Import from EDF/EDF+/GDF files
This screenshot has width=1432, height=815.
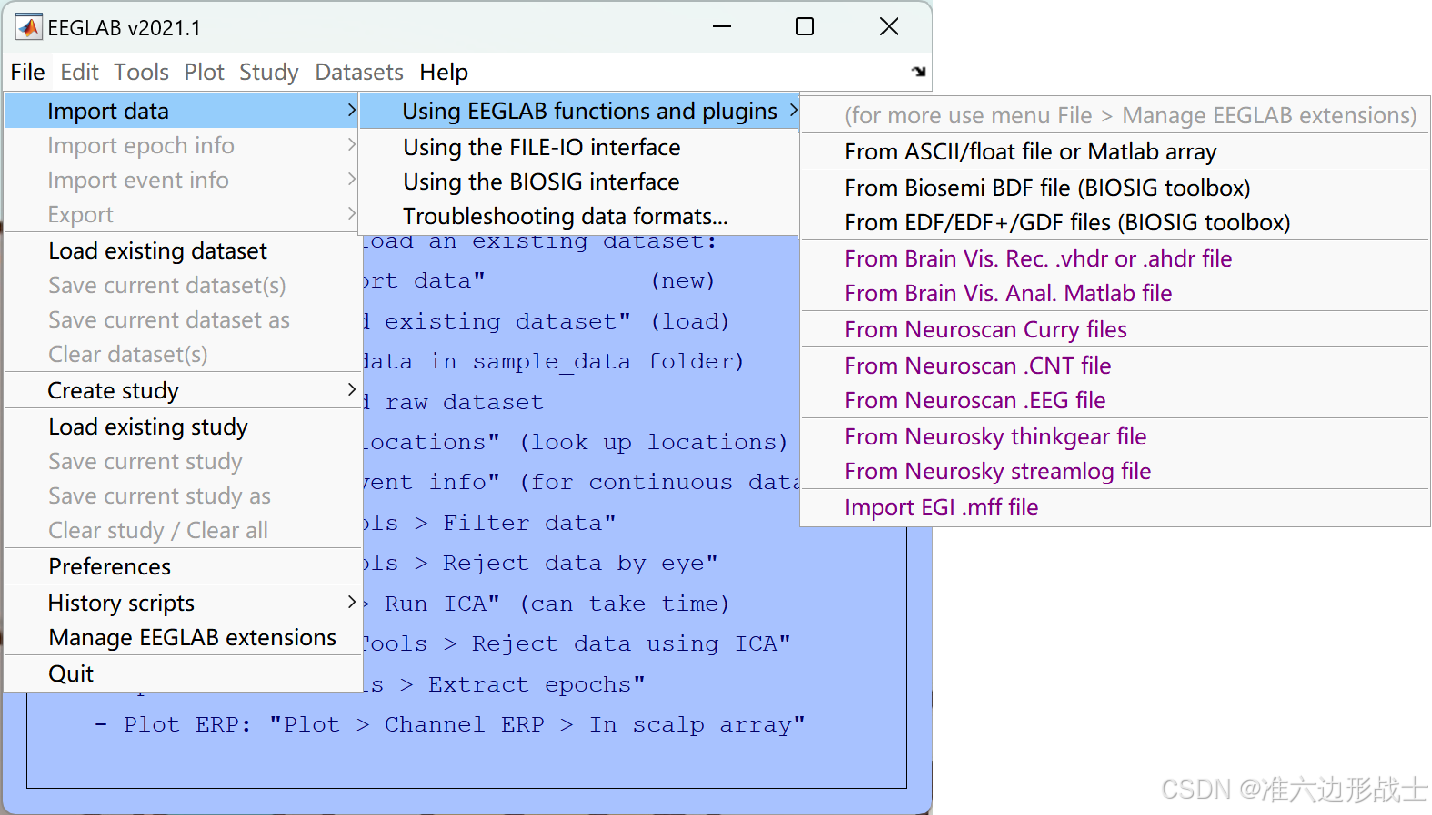pyautogui.click(x=1115, y=222)
